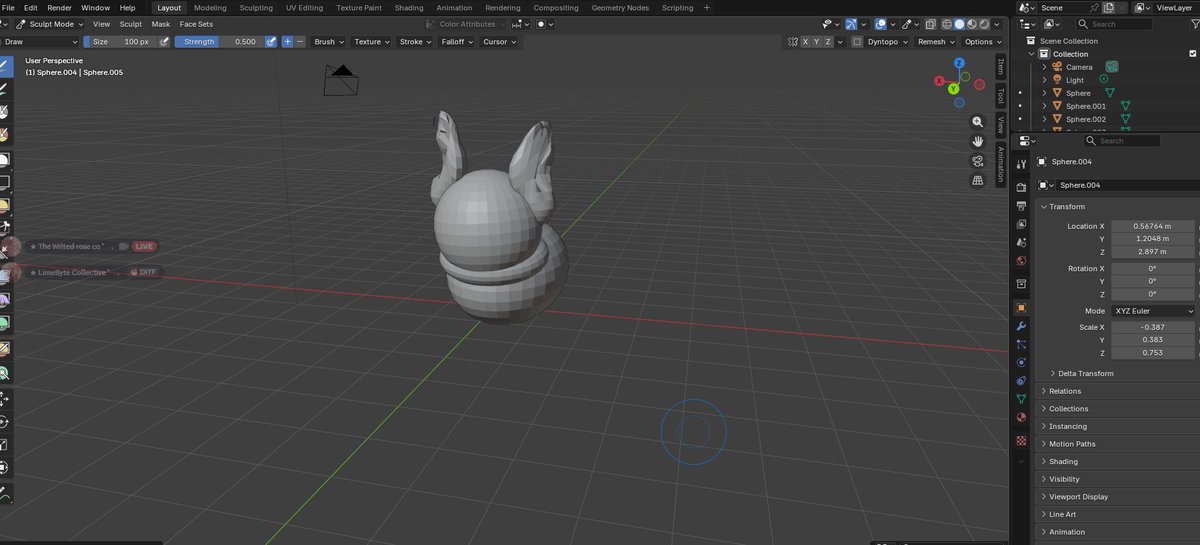Image resolution: width=1200 pixels, height=545 pixels.
Task: Set brush direction to Subtract minus
Action: click(x=300, y=42)
